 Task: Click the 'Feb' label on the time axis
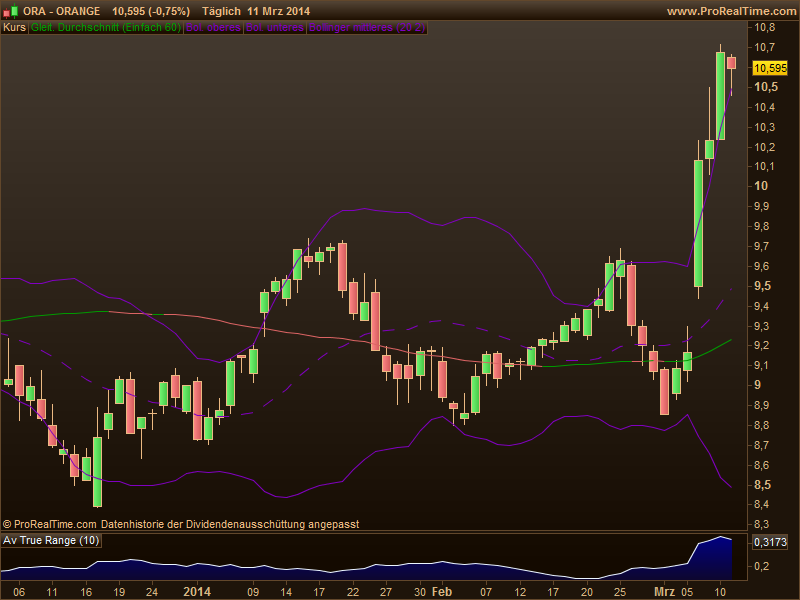click(442, 592)
